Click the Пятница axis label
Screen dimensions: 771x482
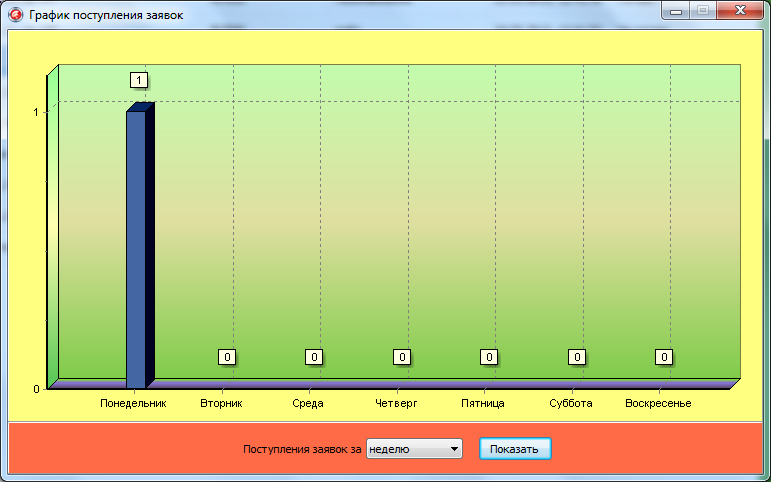click(x=483, y=403)
